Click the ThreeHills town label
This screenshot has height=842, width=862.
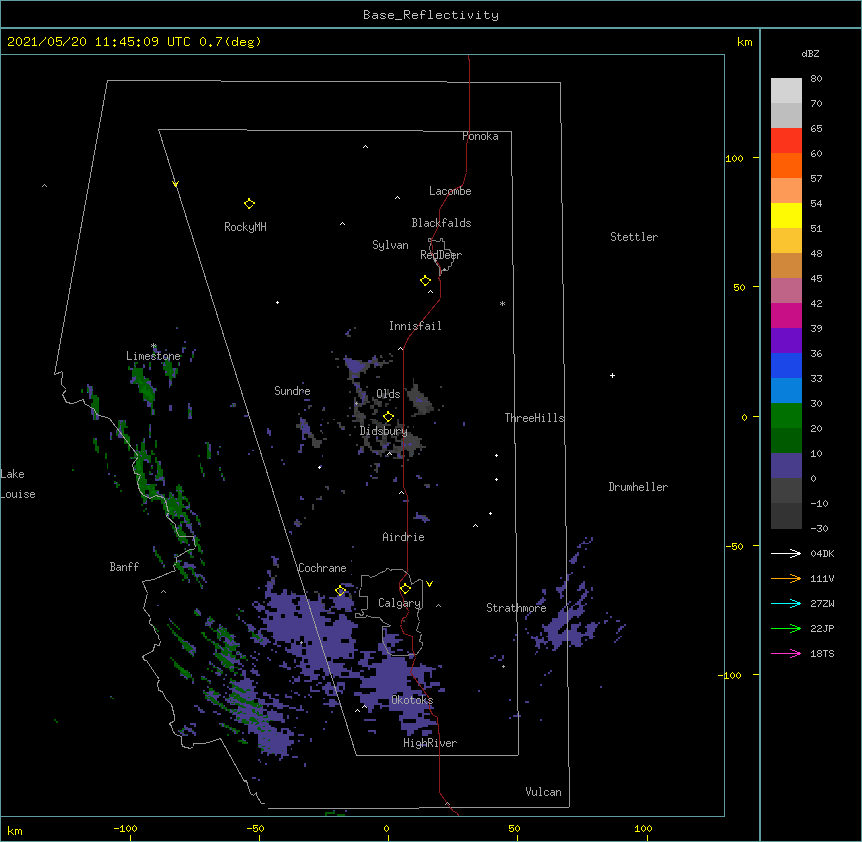click(x=534, y=418)
